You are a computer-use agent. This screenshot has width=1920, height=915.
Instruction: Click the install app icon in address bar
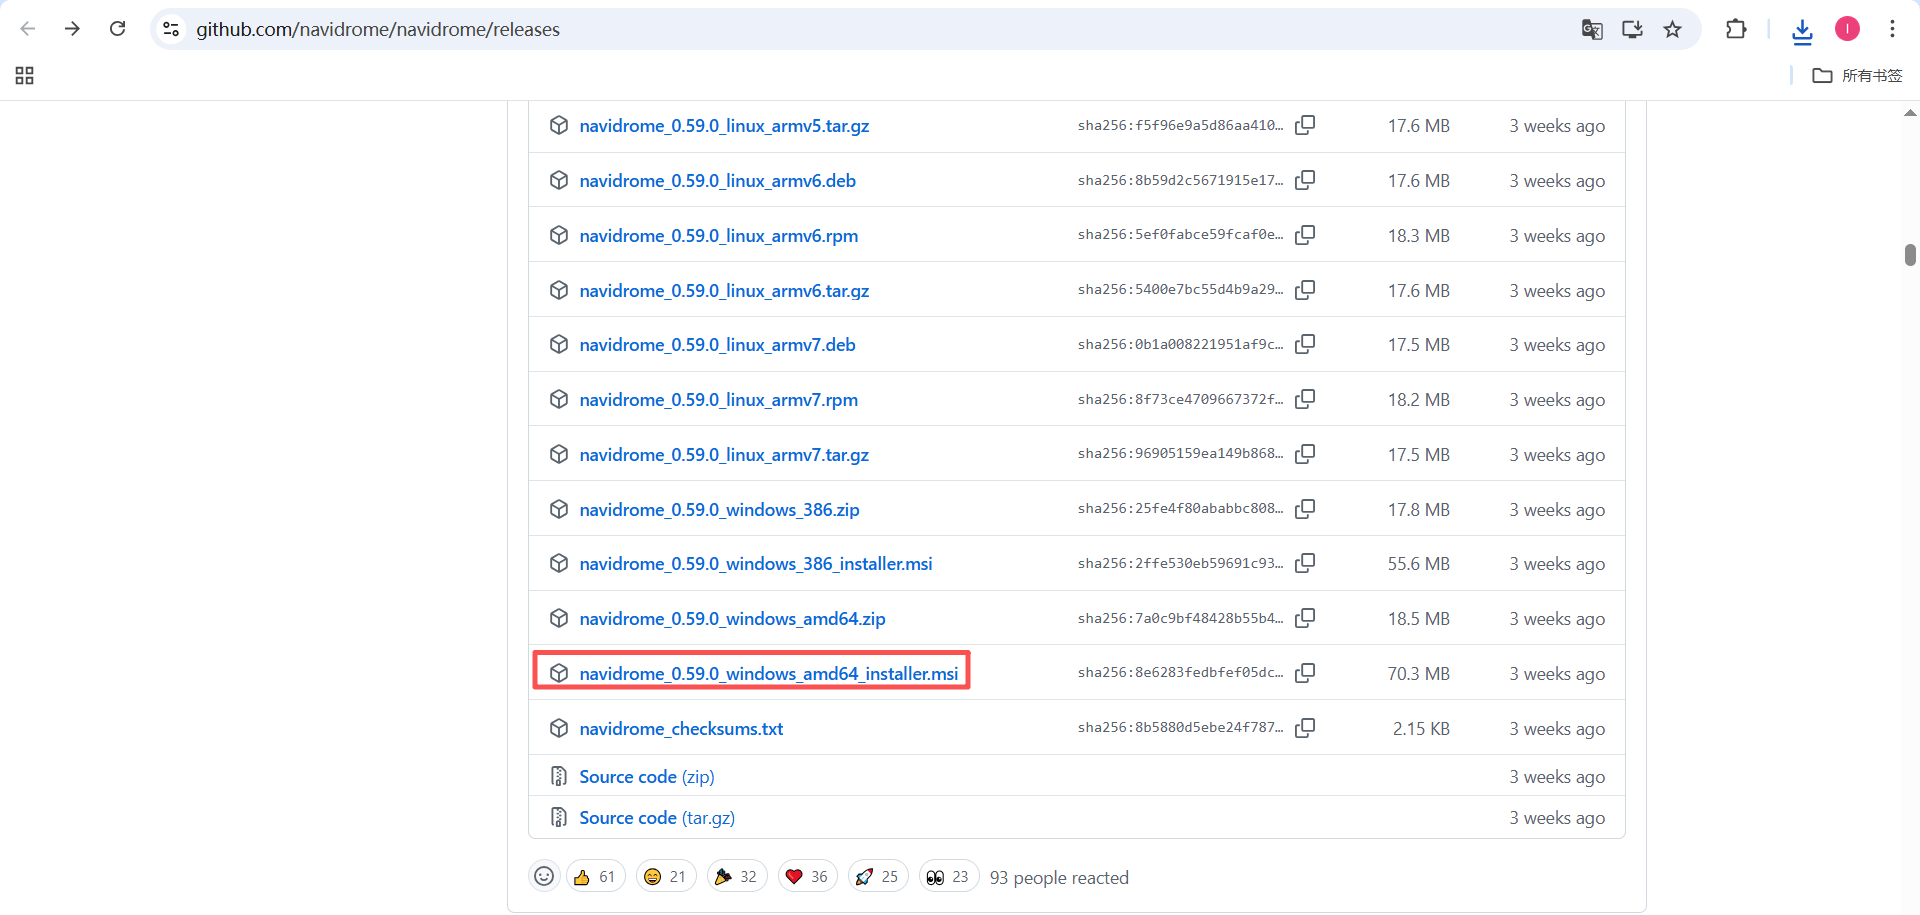click(1632, 29)
